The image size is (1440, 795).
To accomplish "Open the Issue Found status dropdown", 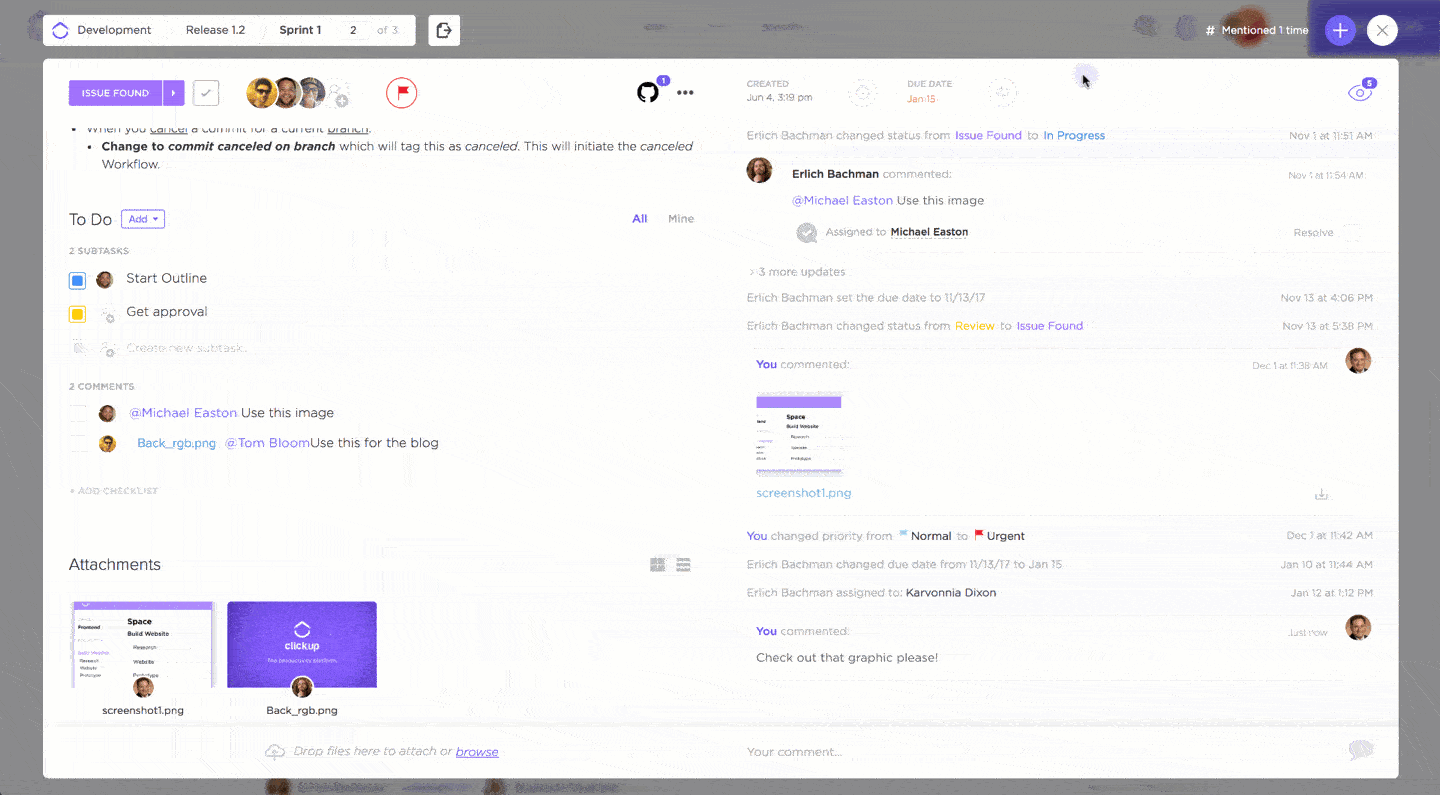I will [x=116, y=93].
